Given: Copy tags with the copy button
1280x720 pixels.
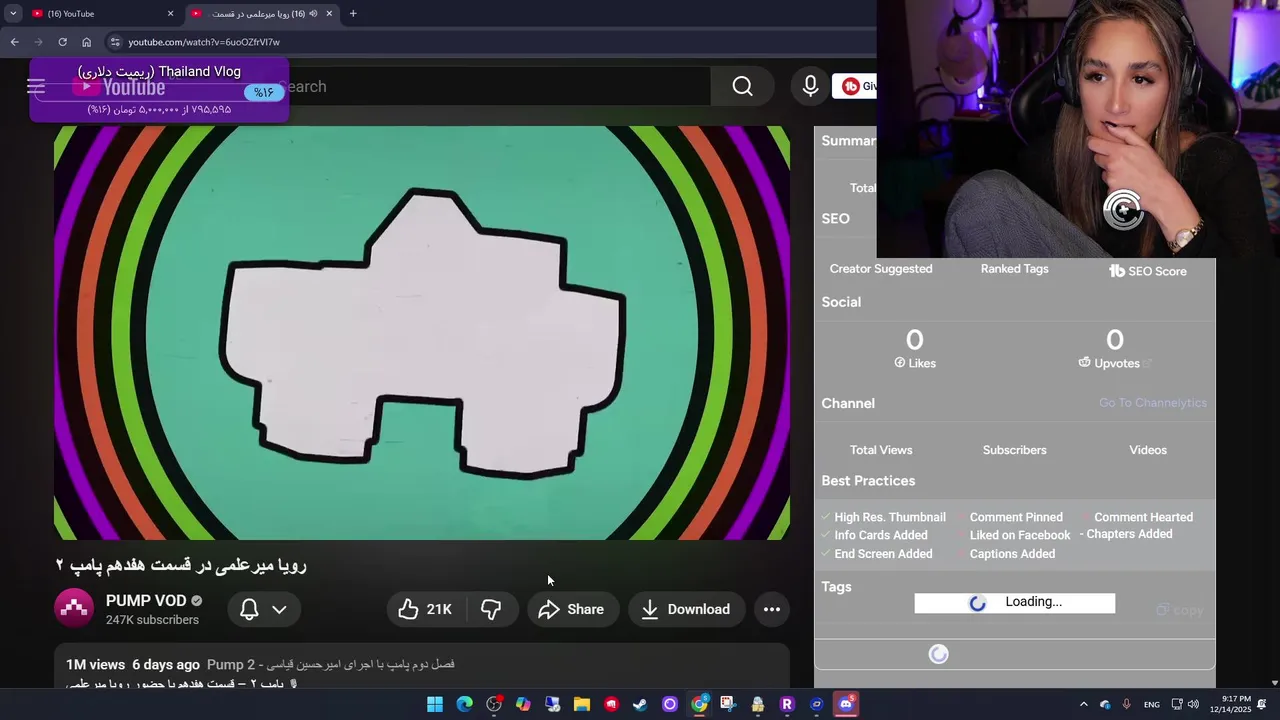Looking at the screenshot, I should (1180, 610).
